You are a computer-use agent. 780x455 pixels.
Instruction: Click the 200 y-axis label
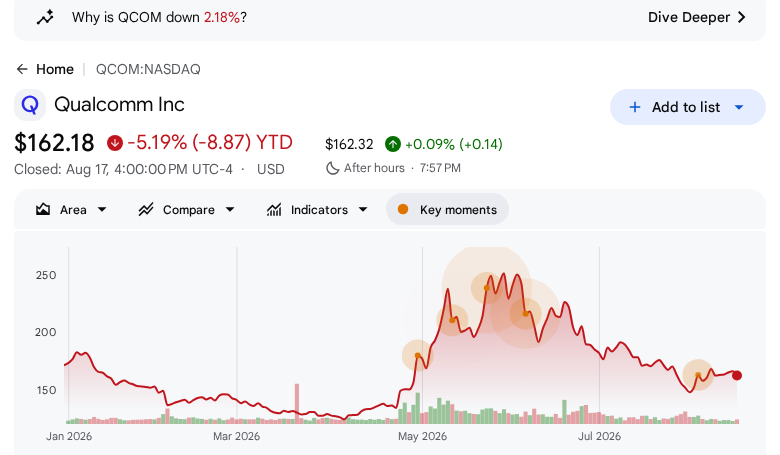pyautogui.click(x=45, y=332)
